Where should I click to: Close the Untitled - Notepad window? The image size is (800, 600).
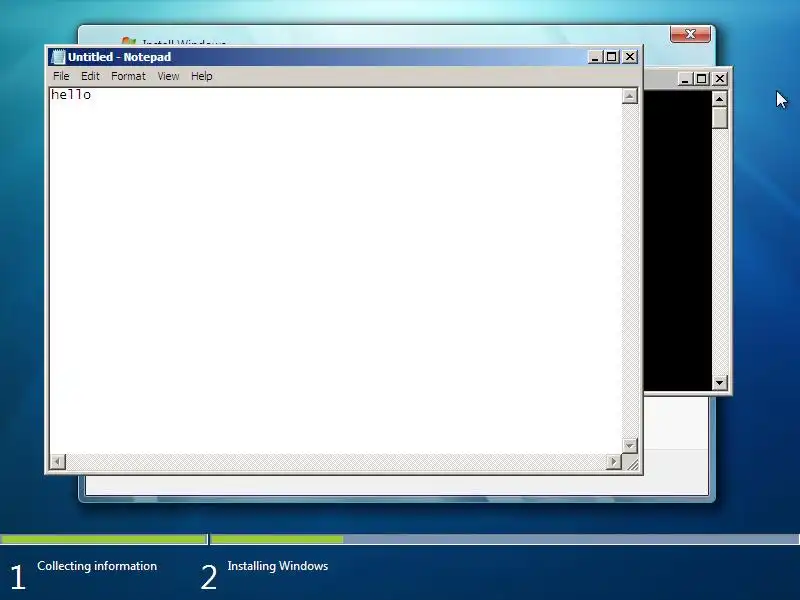click(x=631, y=57)
